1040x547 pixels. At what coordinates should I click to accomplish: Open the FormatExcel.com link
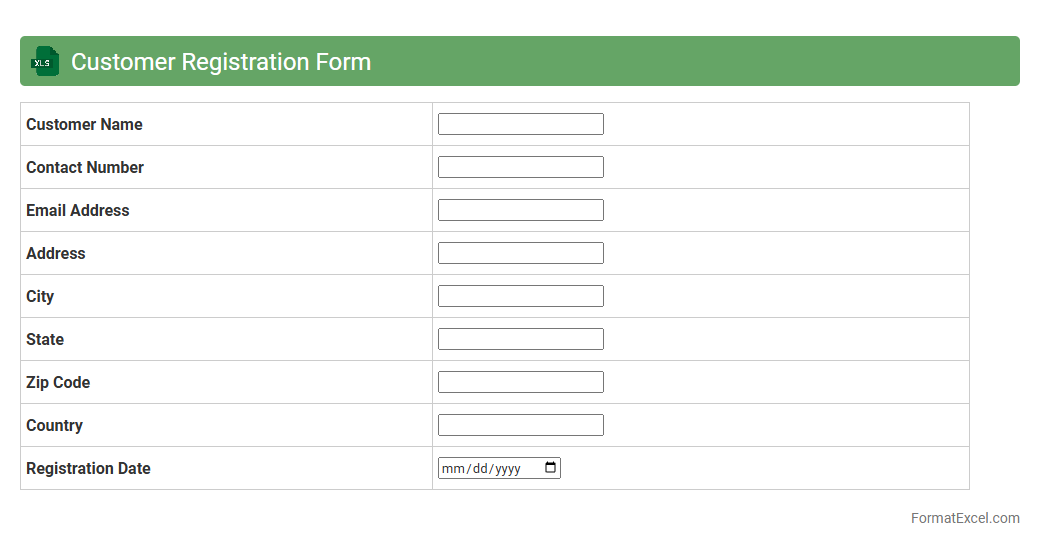coord(964,518)
